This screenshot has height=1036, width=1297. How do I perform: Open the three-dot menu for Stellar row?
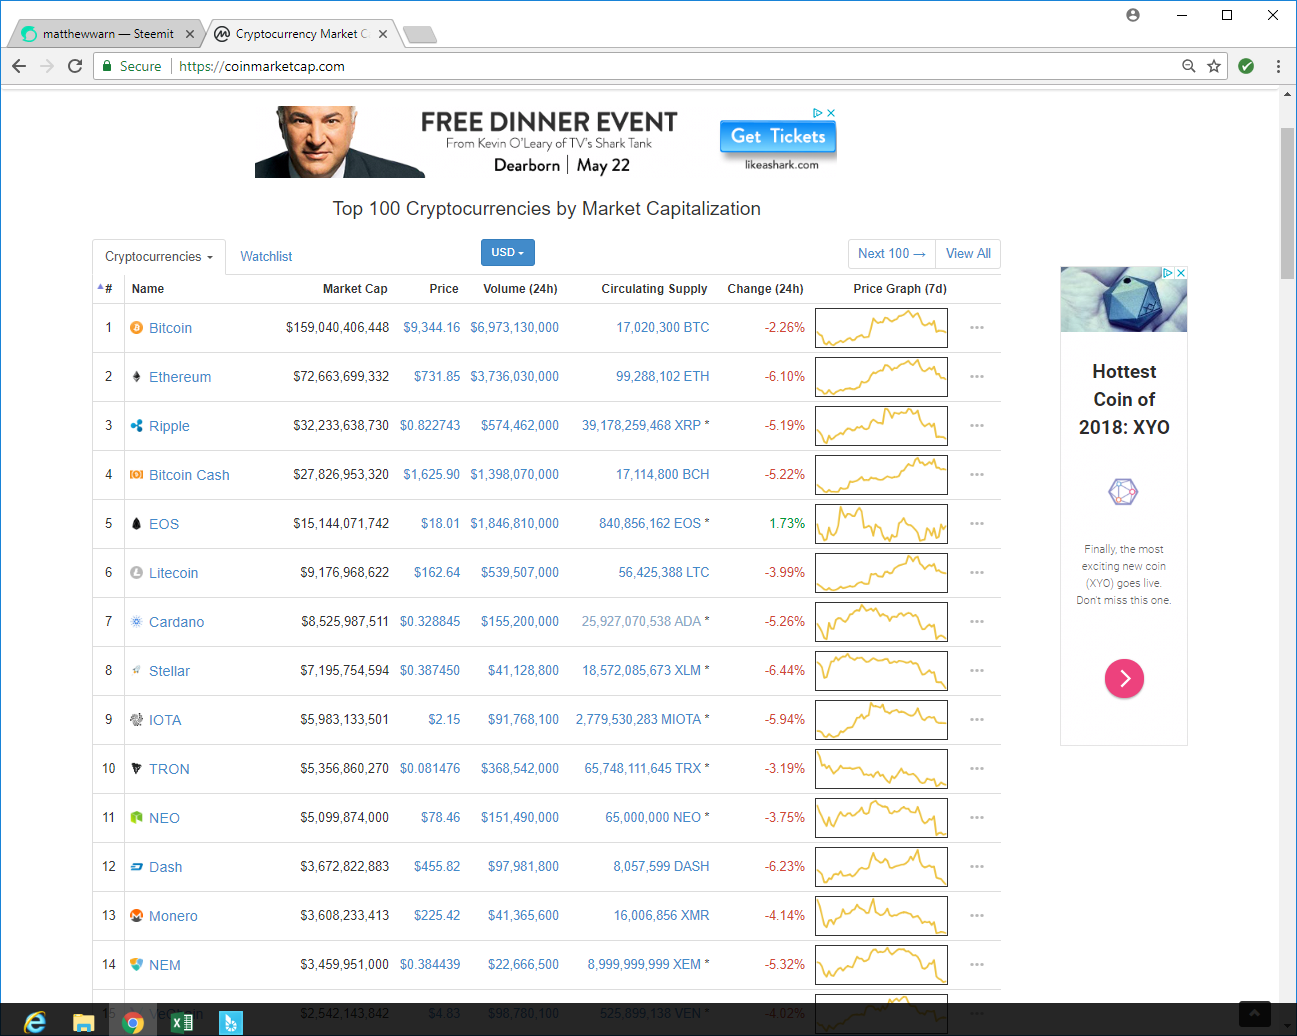(x=977, y=670)
